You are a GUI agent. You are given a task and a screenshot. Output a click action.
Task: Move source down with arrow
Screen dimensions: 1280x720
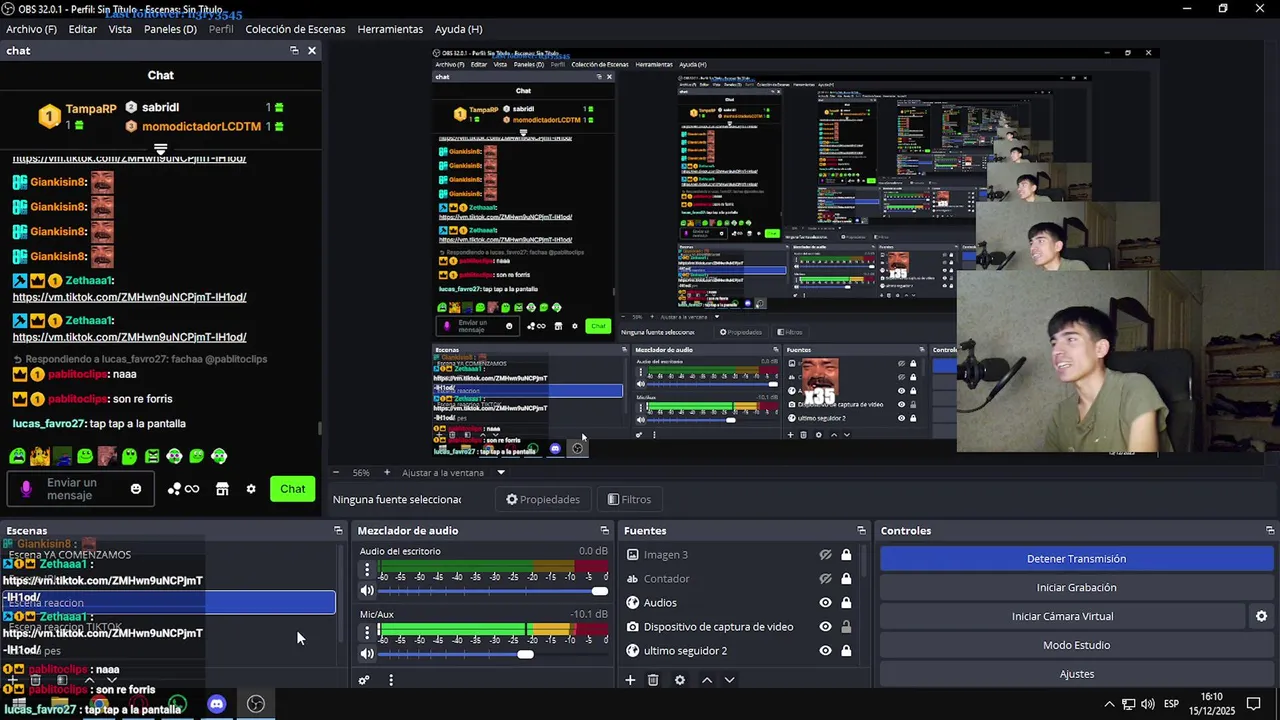(x=729, y=680)
